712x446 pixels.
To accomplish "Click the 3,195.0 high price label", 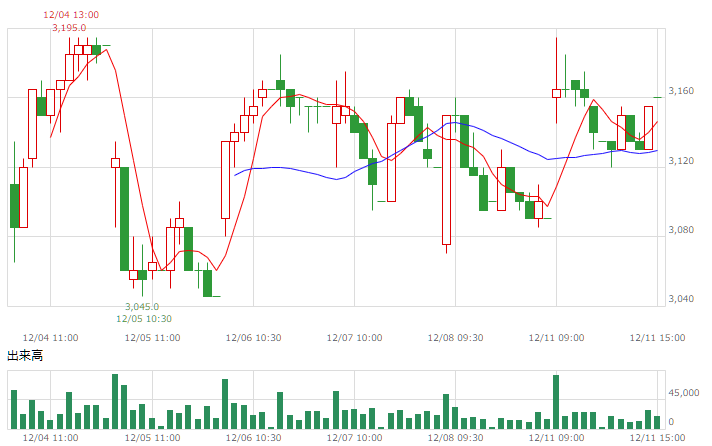I will pyautogui.click(x=69, y=28).
